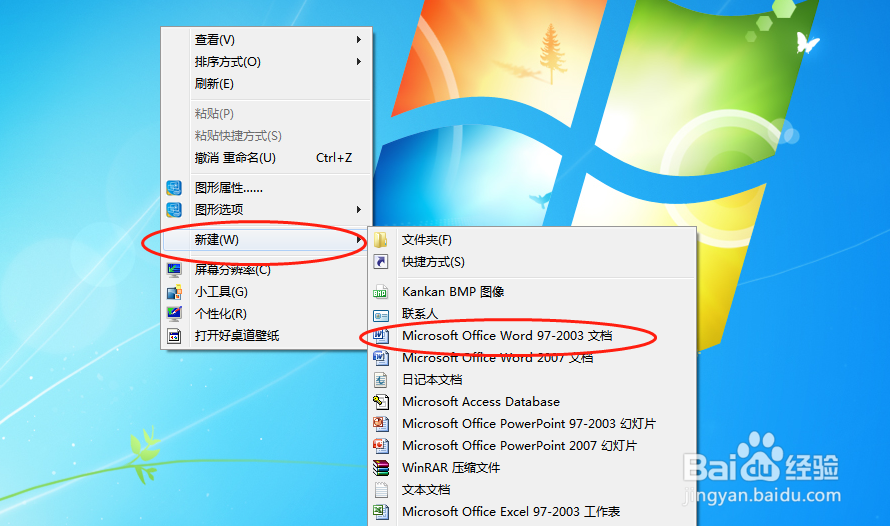Choose PowerPoint 2007 幻灯片 entry
The width and height of the screenshot is (890, 526).
532,446
